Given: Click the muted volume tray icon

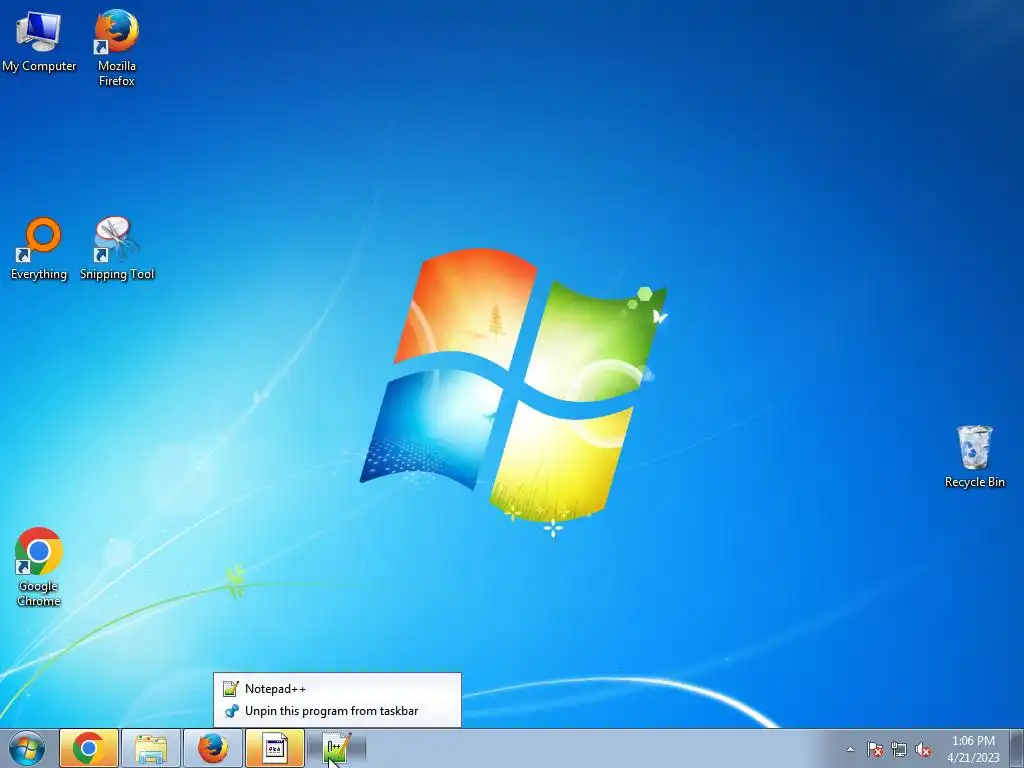Looking at the screenshot, I should coord(923,749).
